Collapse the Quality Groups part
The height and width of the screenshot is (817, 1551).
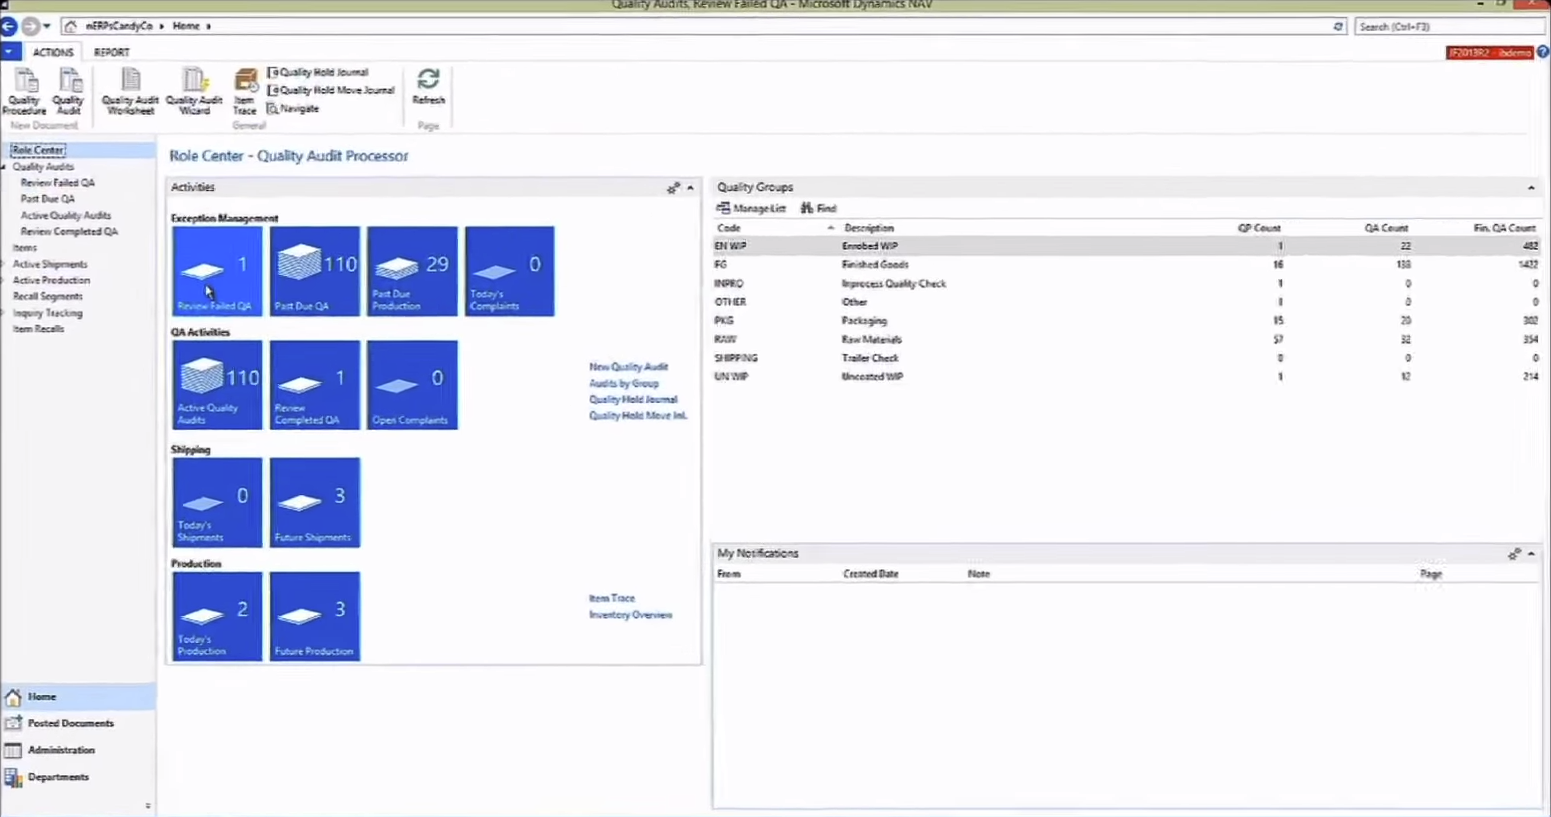[x=1531, y=188]
